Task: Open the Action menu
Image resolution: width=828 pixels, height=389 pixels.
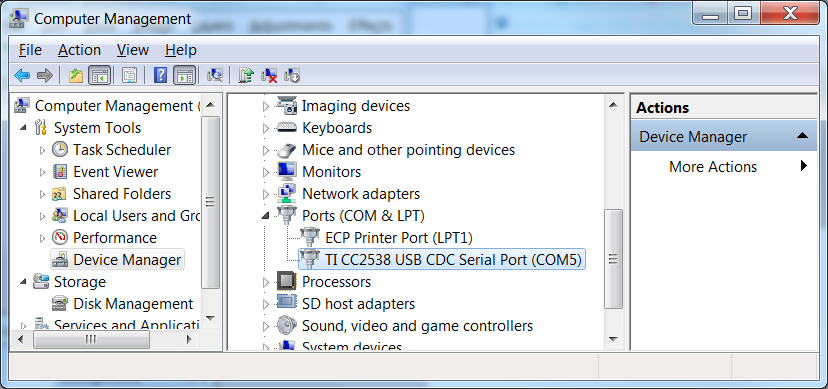Action: [x=79, y=50]
